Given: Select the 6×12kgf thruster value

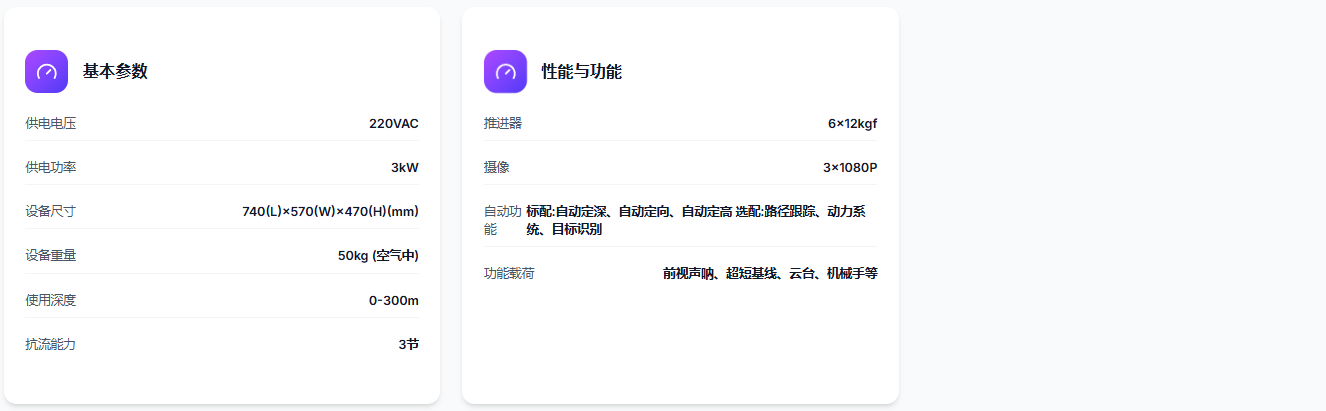Looking at the screenshot, I should (x=852, y=123).
